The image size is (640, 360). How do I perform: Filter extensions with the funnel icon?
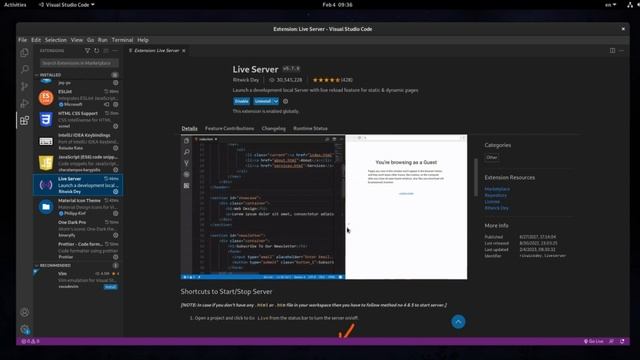click(x=87, y=51)
